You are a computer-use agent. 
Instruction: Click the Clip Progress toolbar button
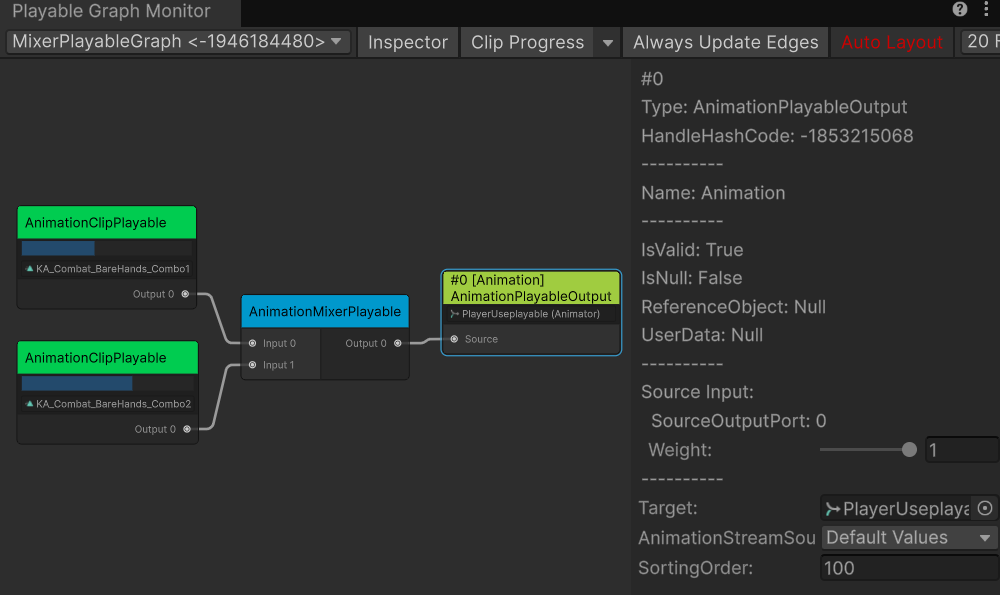click(527, 43)
